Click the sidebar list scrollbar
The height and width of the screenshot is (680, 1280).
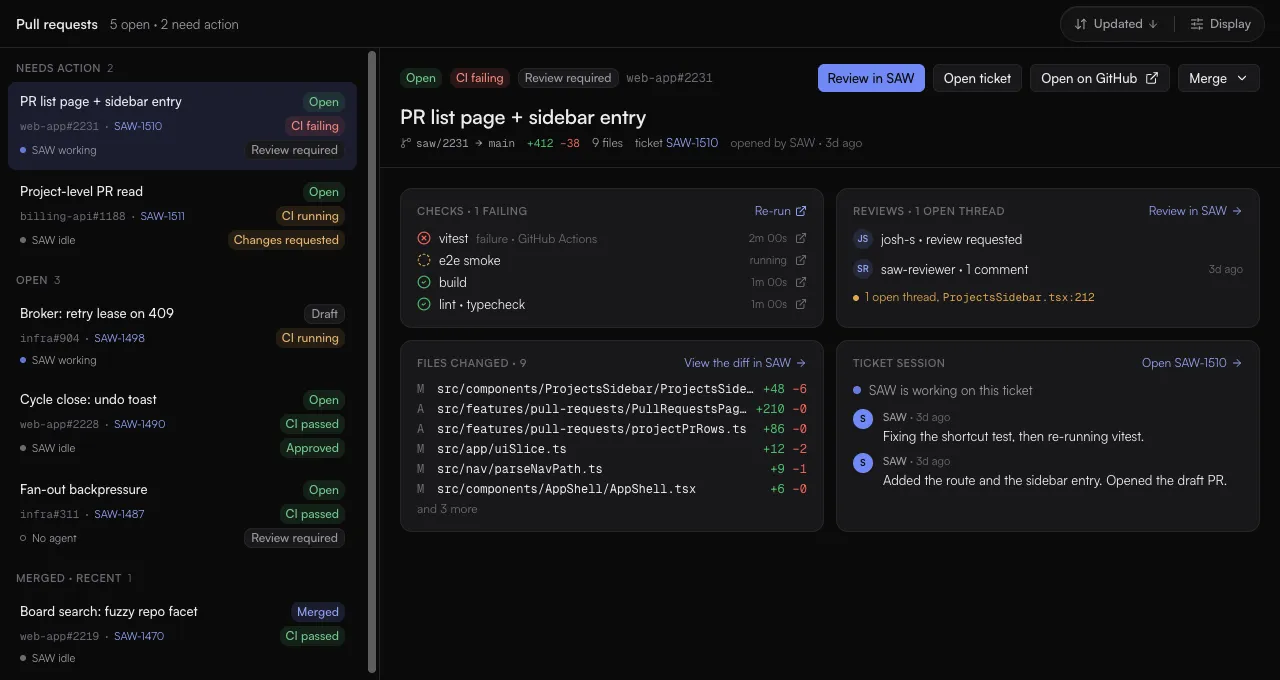[373, 362]
